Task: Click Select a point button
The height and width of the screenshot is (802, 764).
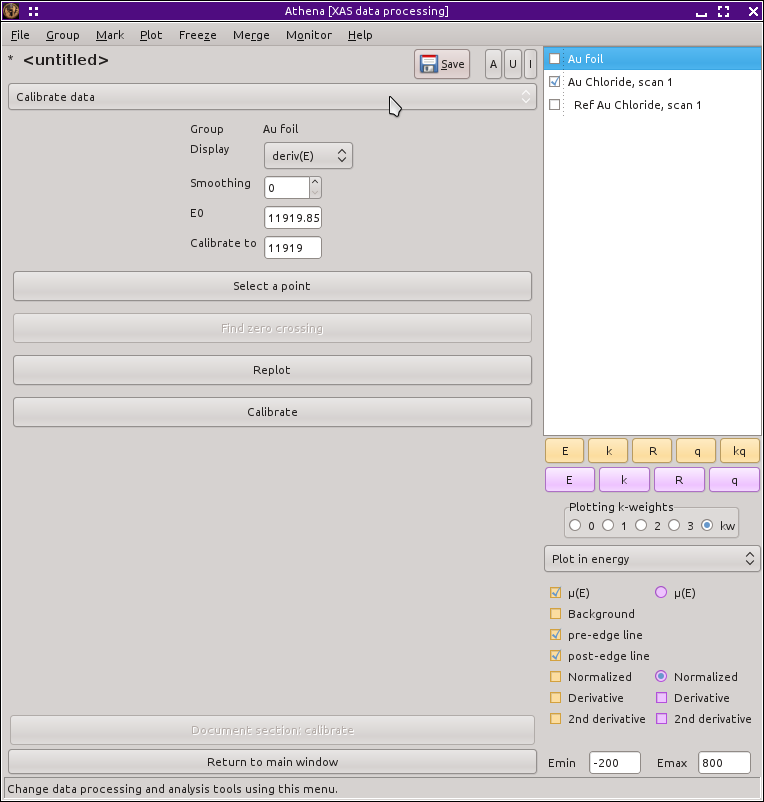Action: point(272,286)
